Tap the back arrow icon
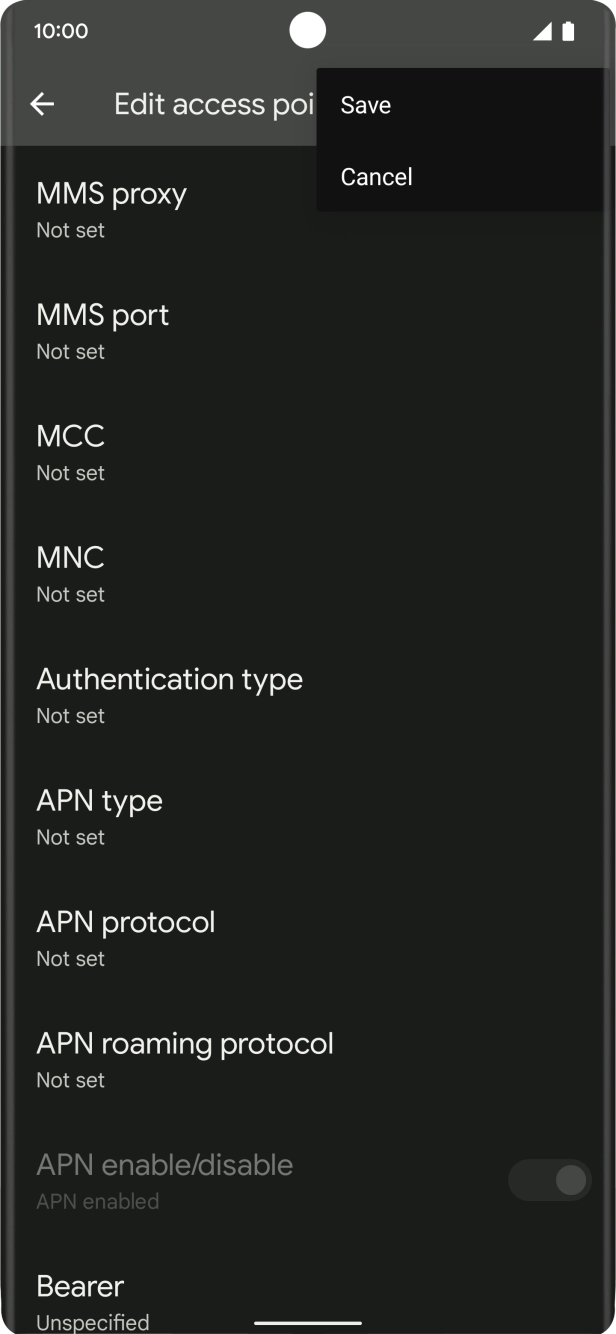This screenshot has height=1334, width=616. point(42,104)
